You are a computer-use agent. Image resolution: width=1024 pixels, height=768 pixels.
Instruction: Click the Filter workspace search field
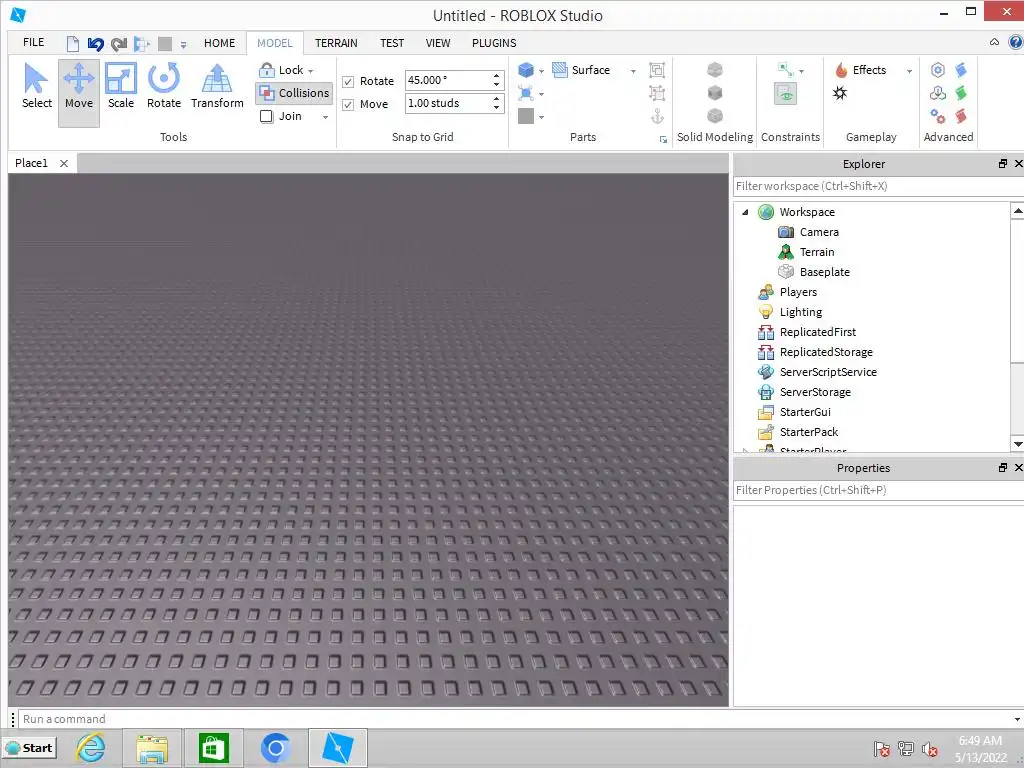point(878,186)
